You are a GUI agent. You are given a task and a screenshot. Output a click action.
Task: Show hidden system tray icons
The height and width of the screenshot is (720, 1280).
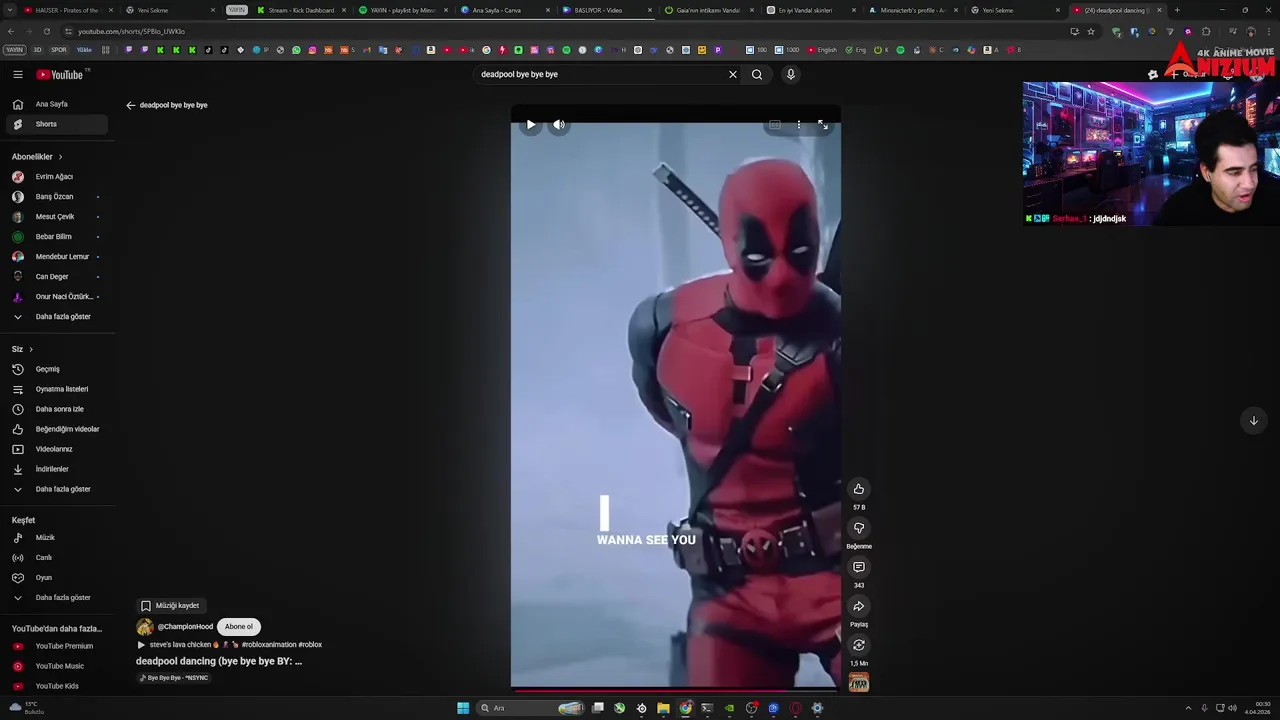[x=1188, y=708]
